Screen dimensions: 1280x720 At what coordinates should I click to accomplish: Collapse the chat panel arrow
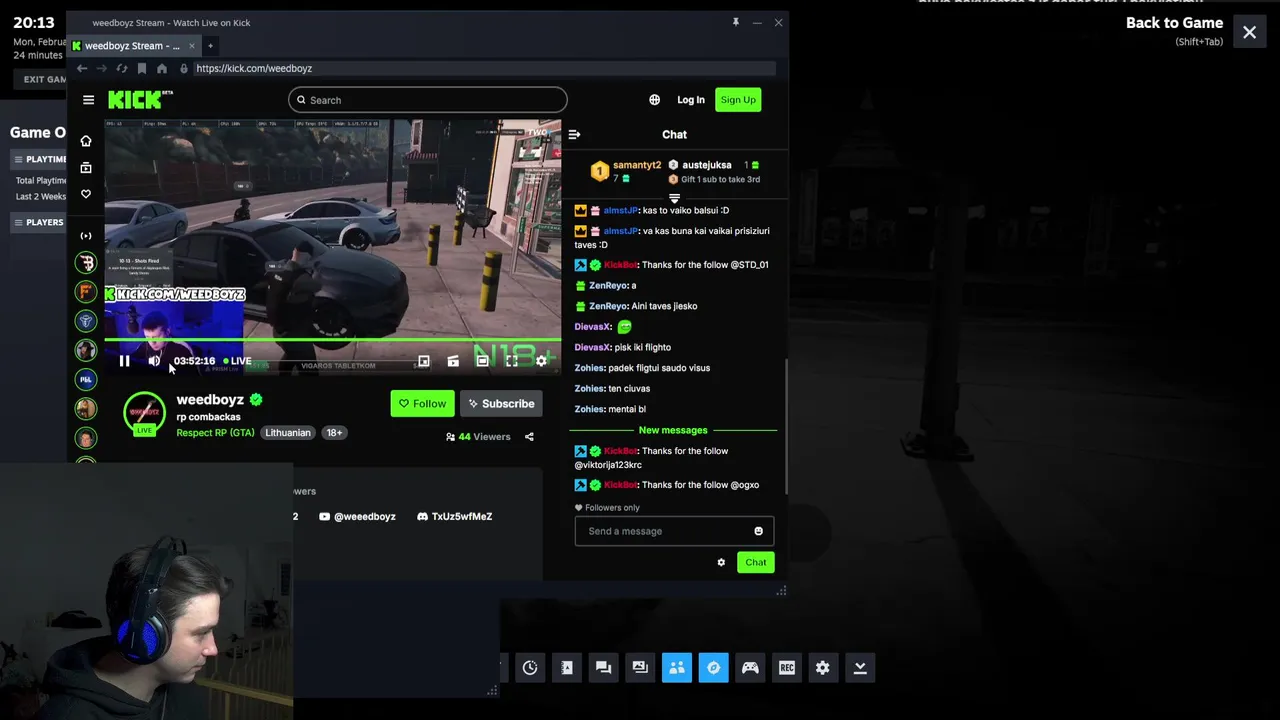tap(574, 134)
